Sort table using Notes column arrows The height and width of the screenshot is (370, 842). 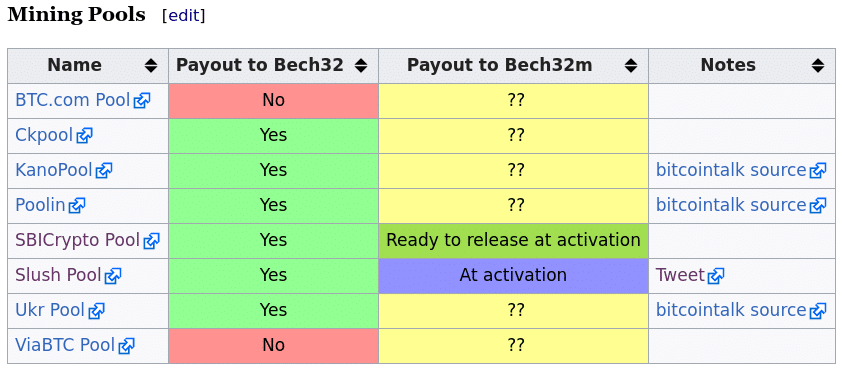point(818,66)
